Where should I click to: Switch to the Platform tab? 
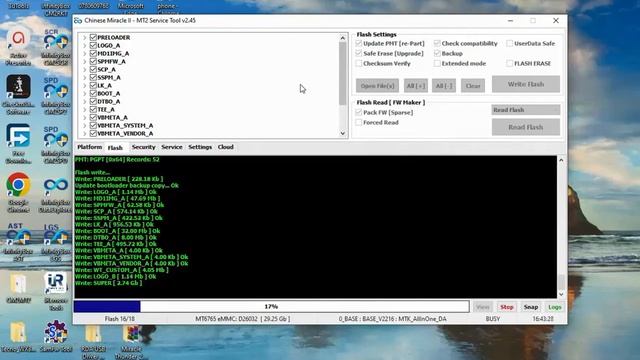coord(89,147)
